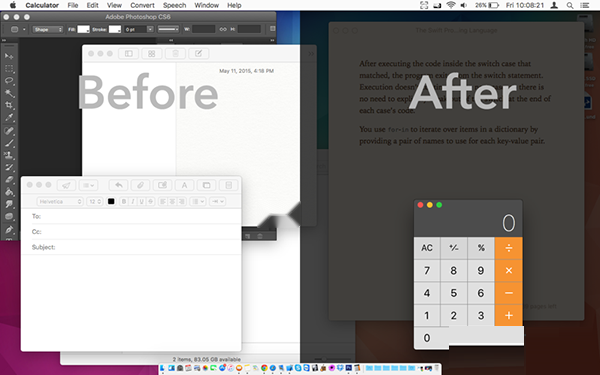Open the shape tool preset picker arrow
600x375 pixels.
pos(24,29)
